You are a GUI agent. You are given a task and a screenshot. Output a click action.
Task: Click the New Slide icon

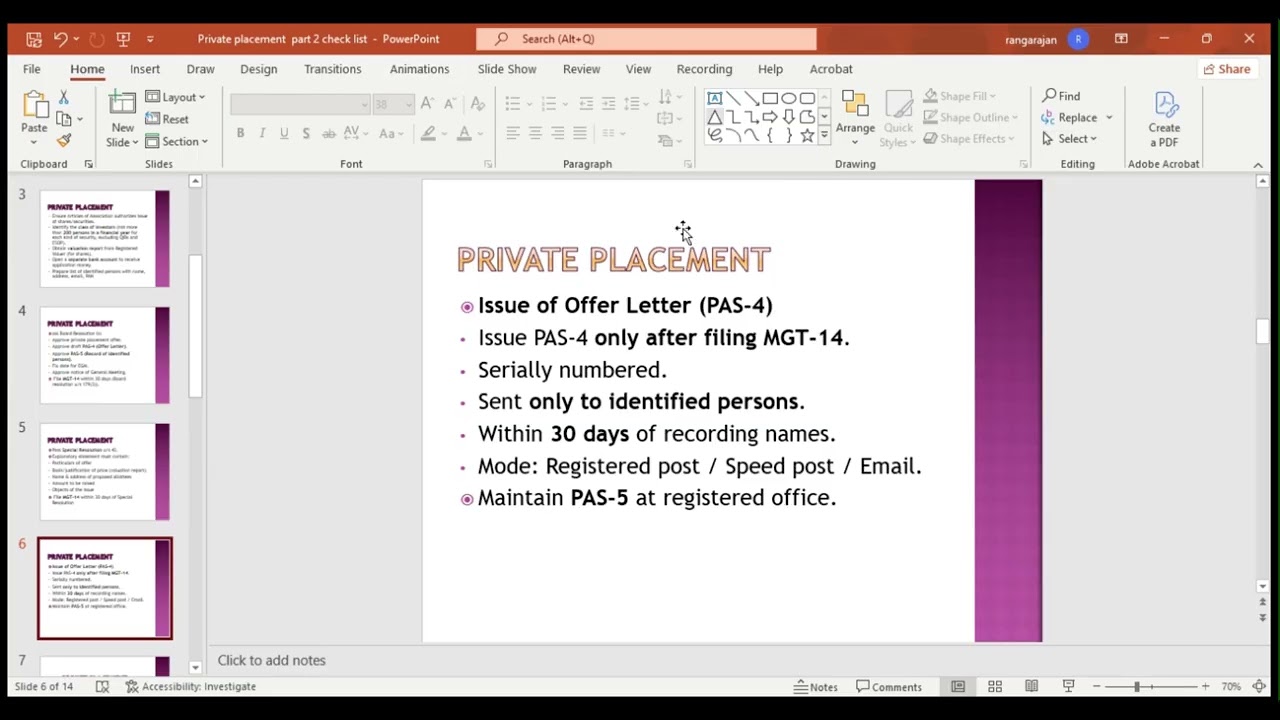pyautogui.click(x=122, y=105)
